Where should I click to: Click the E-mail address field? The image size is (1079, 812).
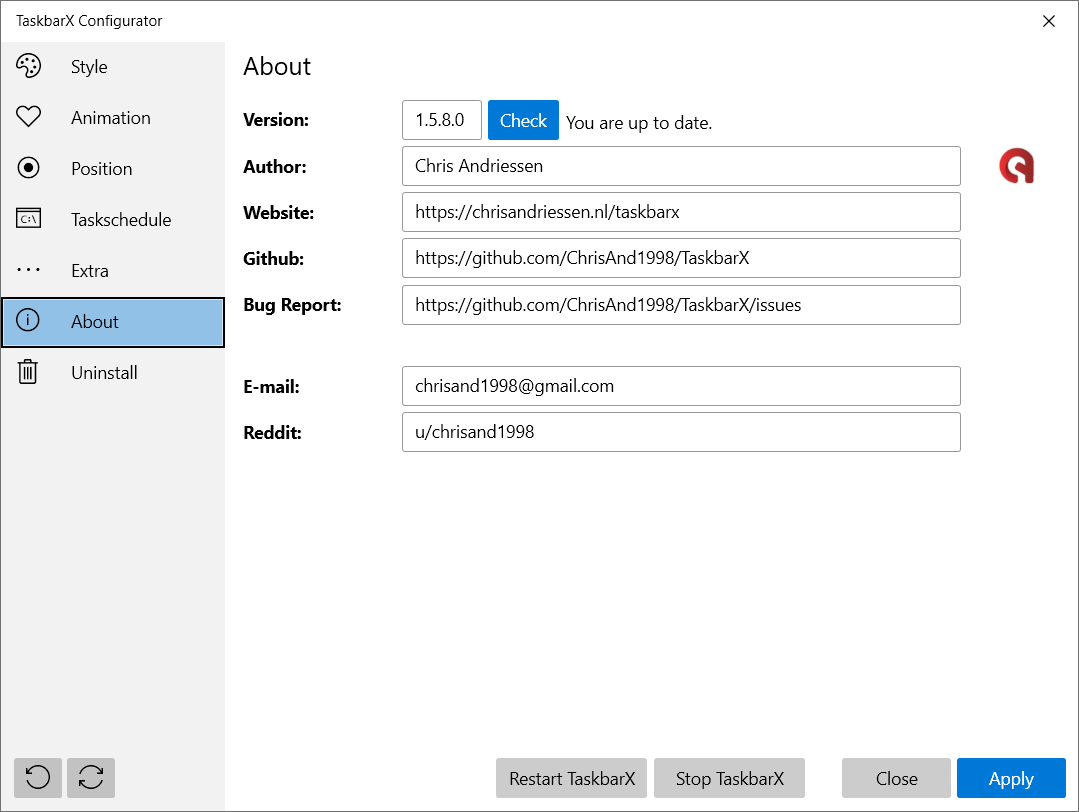(x=681, y=386)
